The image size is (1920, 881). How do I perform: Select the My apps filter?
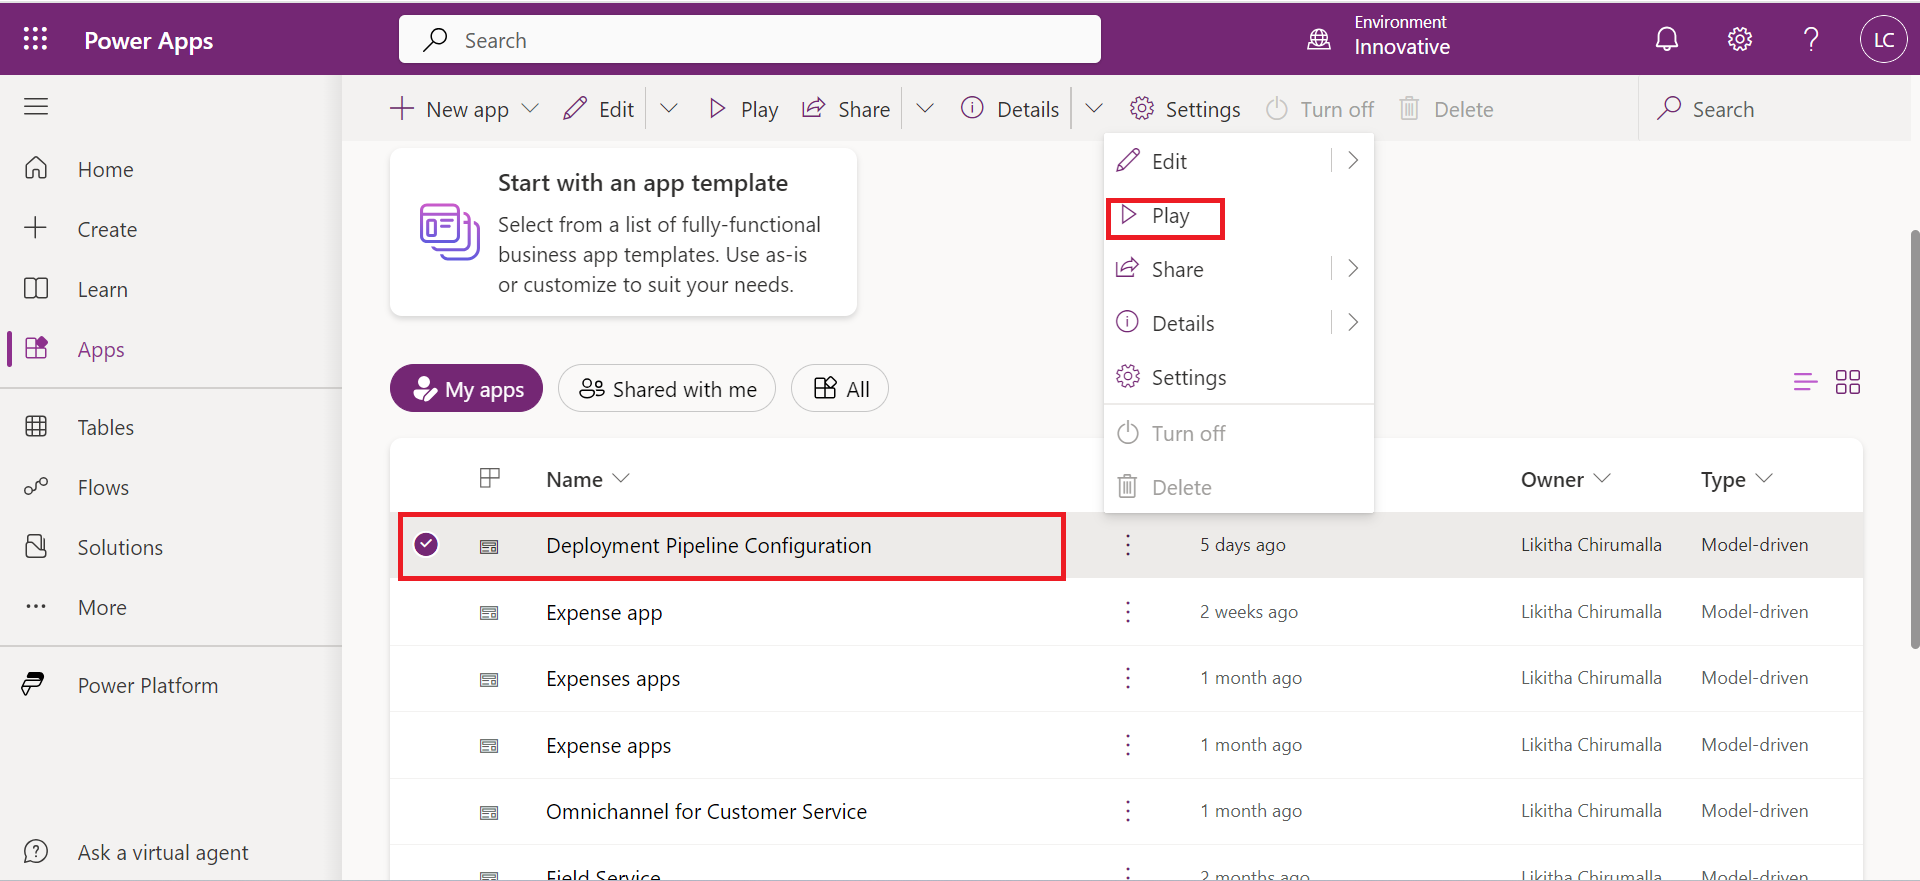coord(466,389)
